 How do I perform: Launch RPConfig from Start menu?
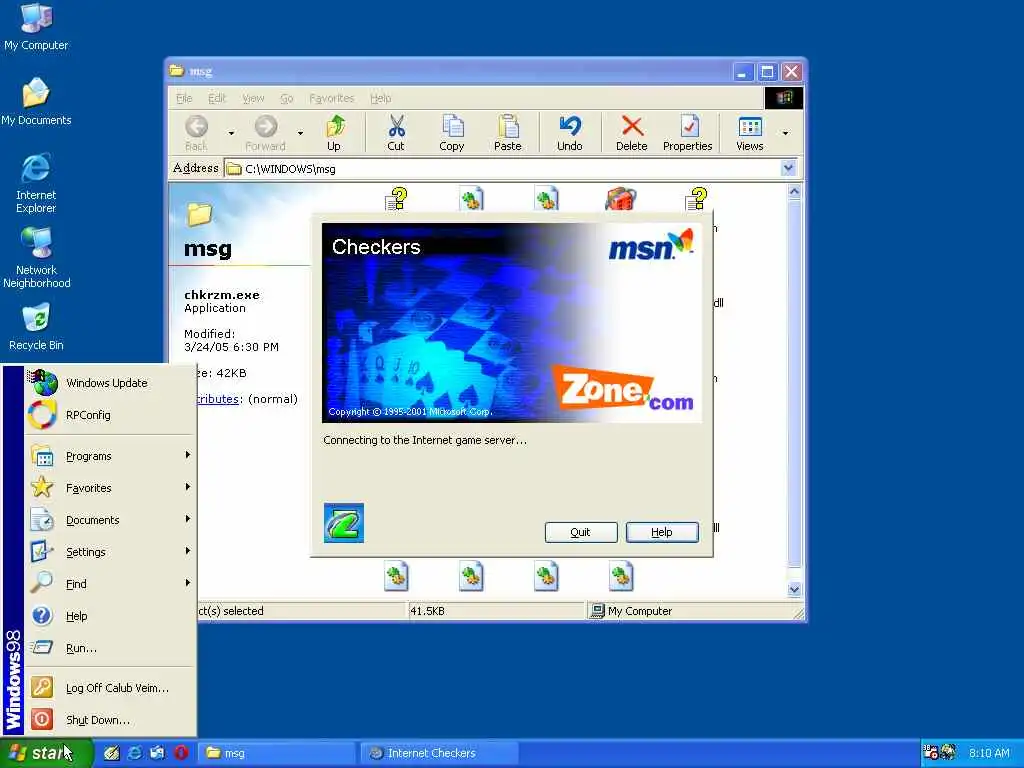tap(111, 415)
